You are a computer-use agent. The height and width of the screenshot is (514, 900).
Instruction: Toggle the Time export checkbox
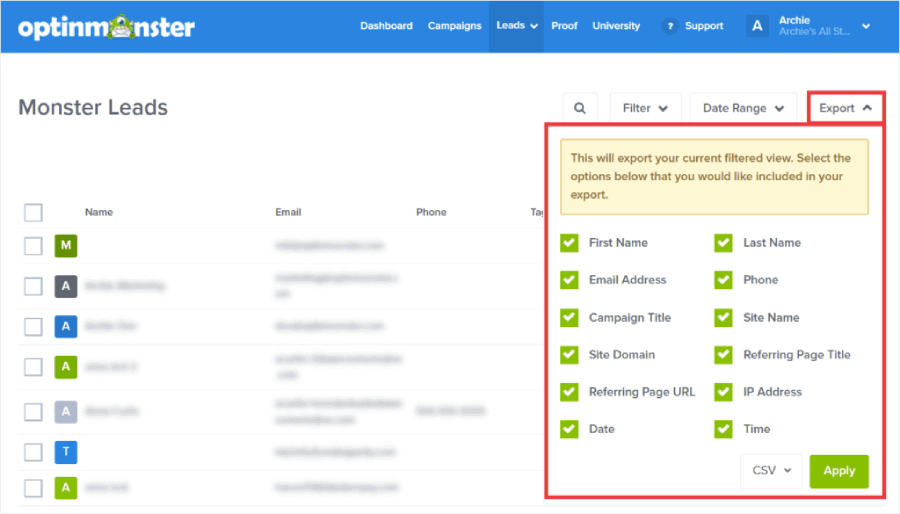point(723,429)
